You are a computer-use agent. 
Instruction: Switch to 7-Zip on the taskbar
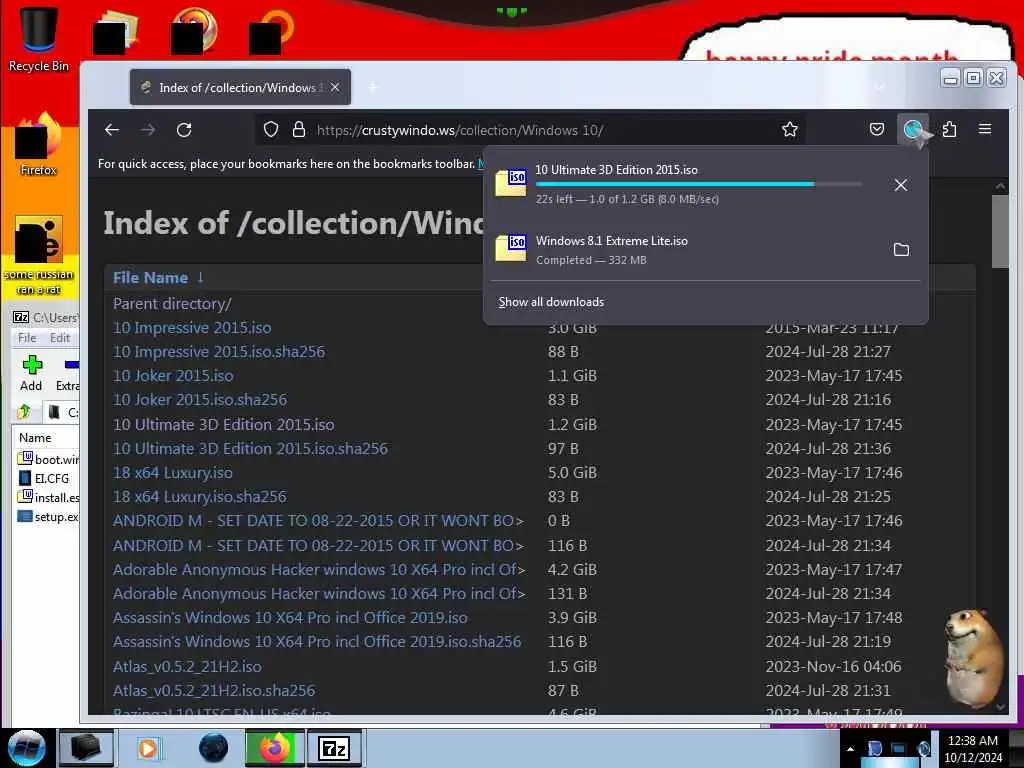click(x=334, y=748)
